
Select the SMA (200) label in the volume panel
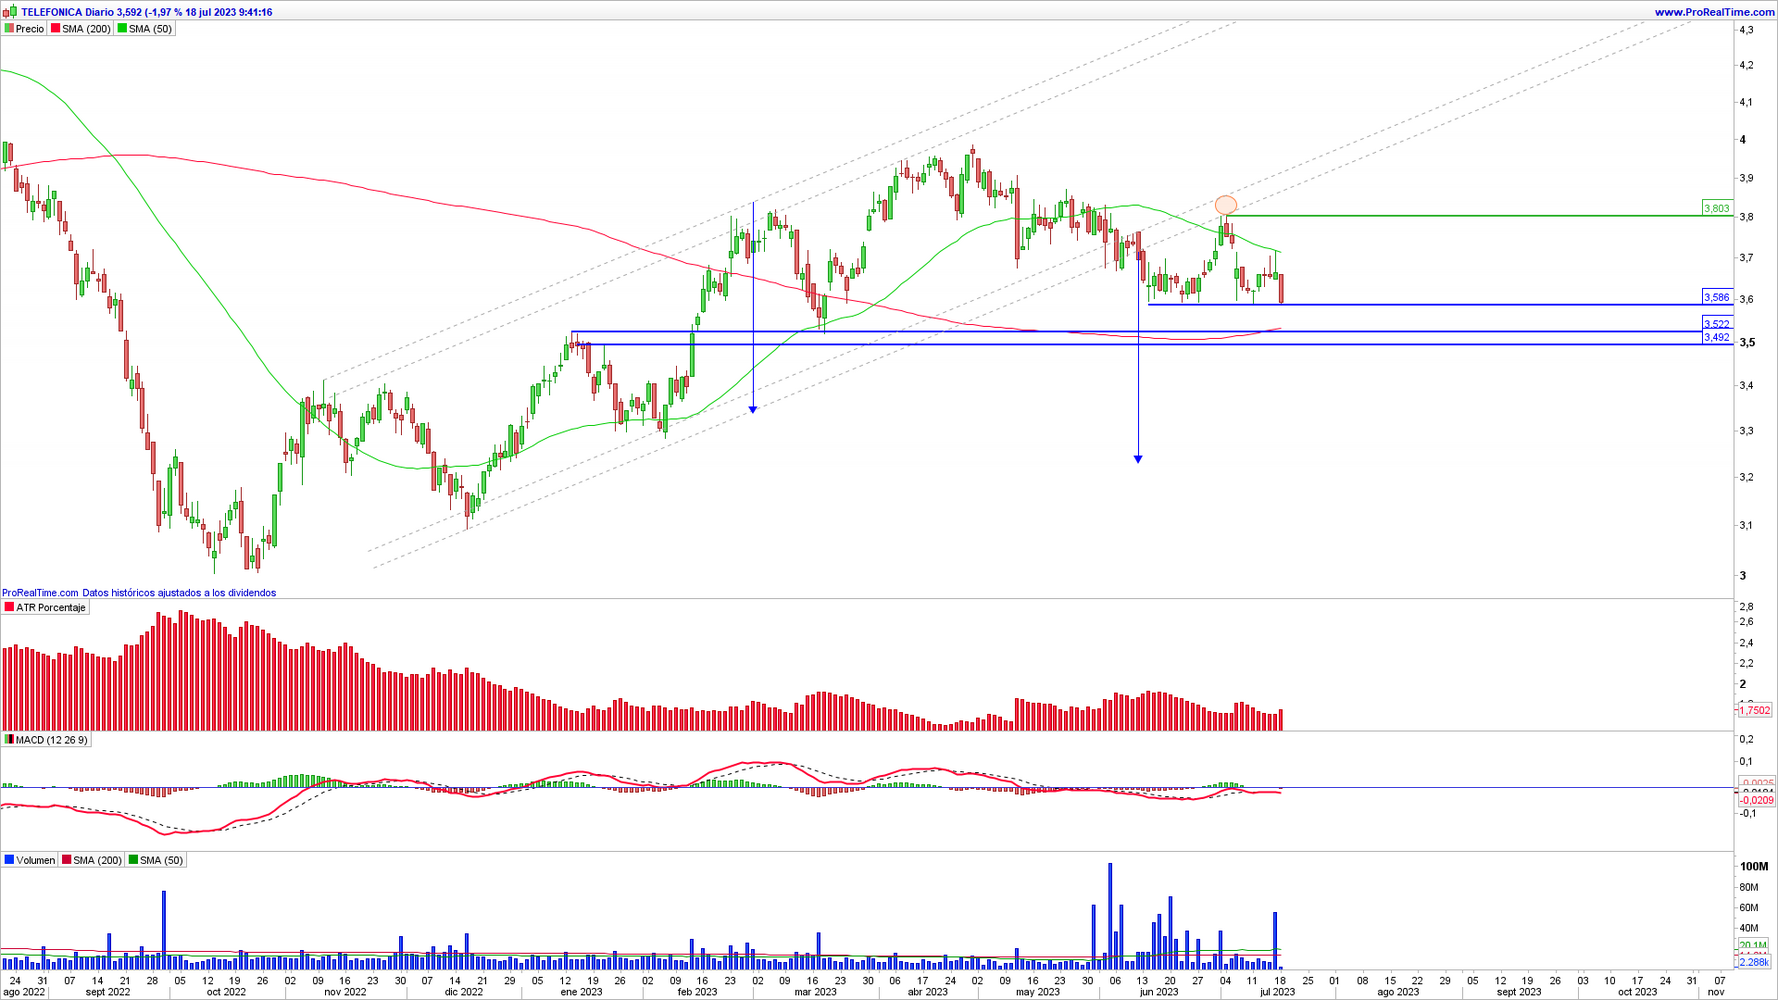tap(97, 860)
